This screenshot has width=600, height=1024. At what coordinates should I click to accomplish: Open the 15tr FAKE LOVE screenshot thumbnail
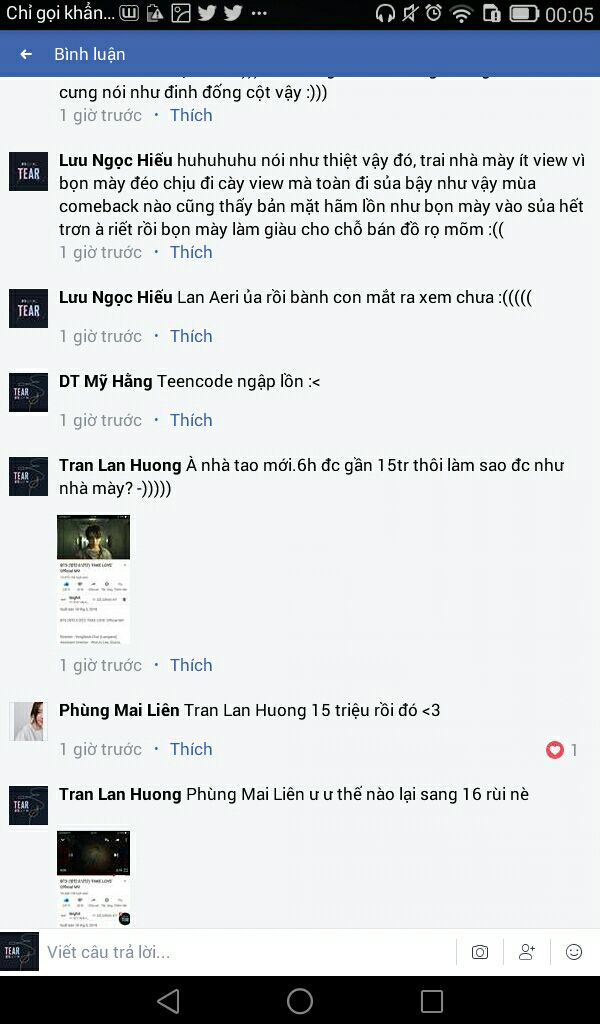93,579
